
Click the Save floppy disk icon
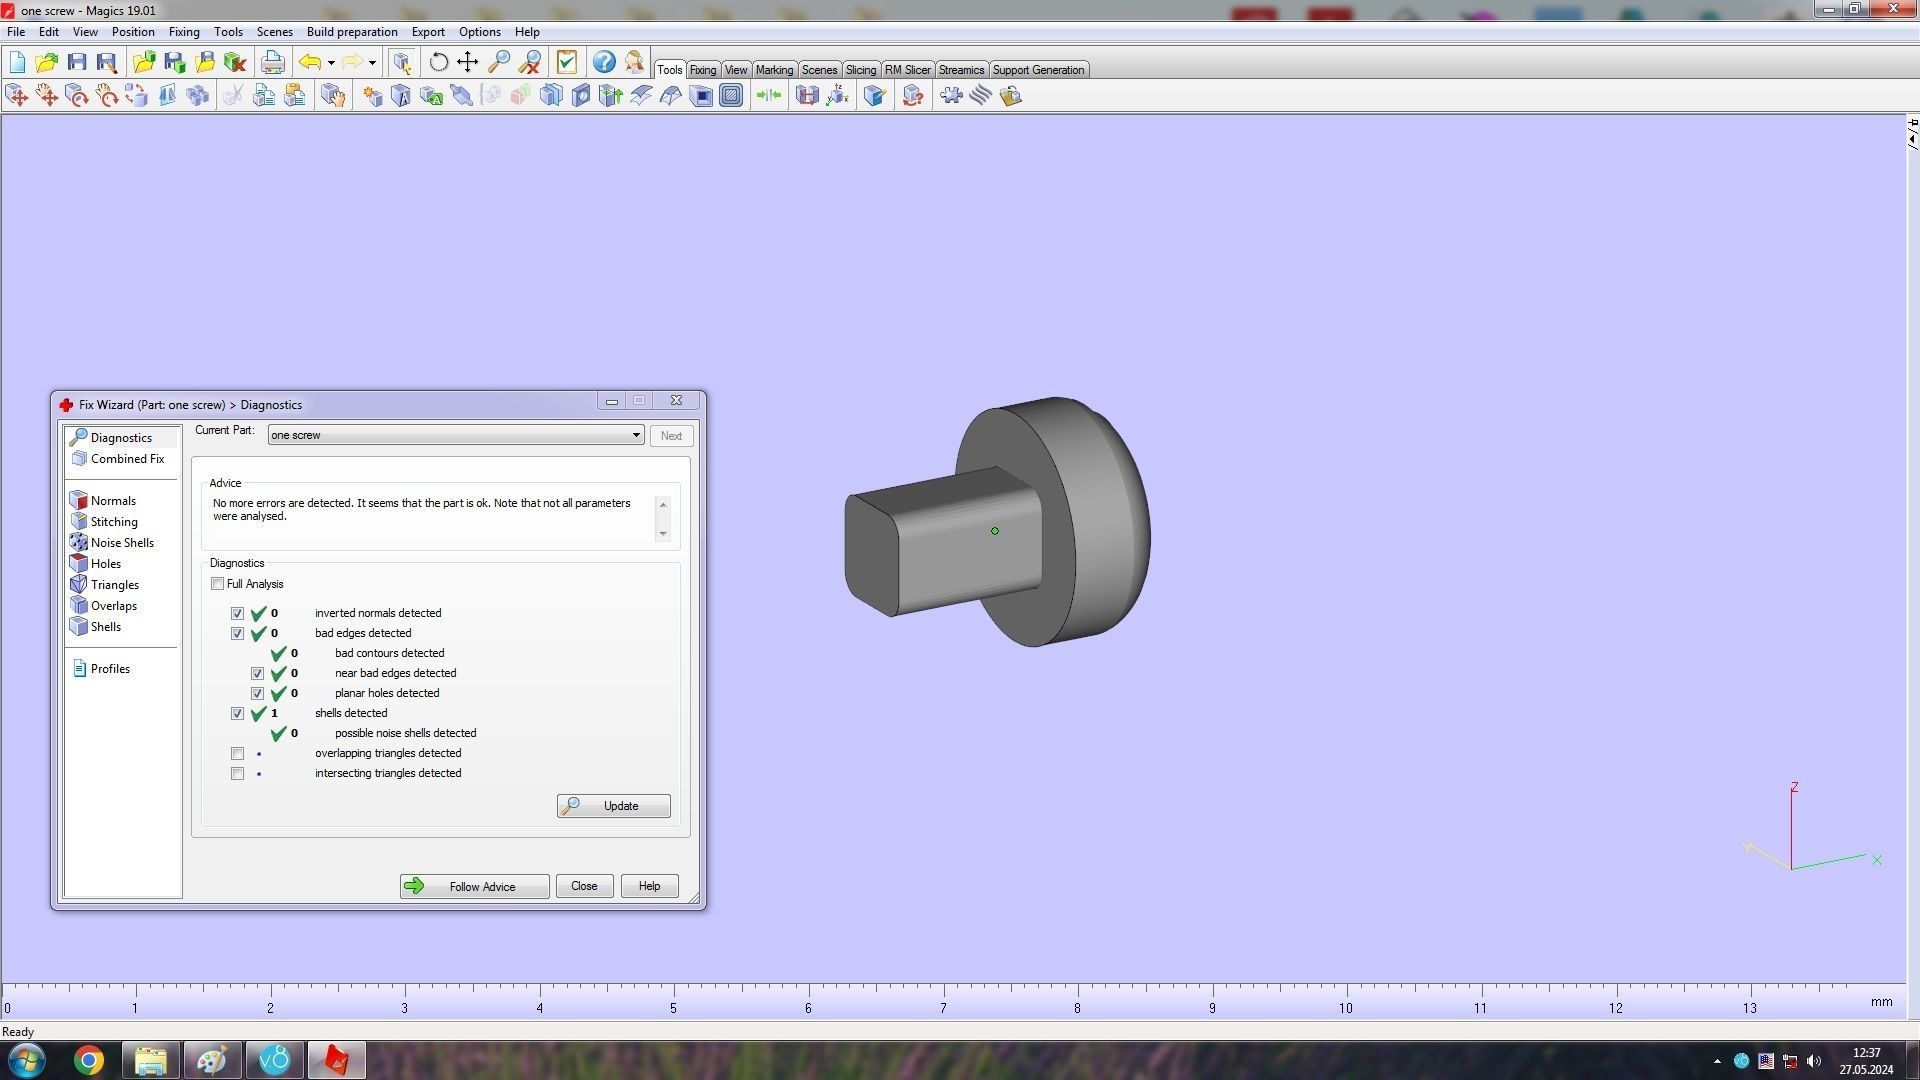coord(77,62)
